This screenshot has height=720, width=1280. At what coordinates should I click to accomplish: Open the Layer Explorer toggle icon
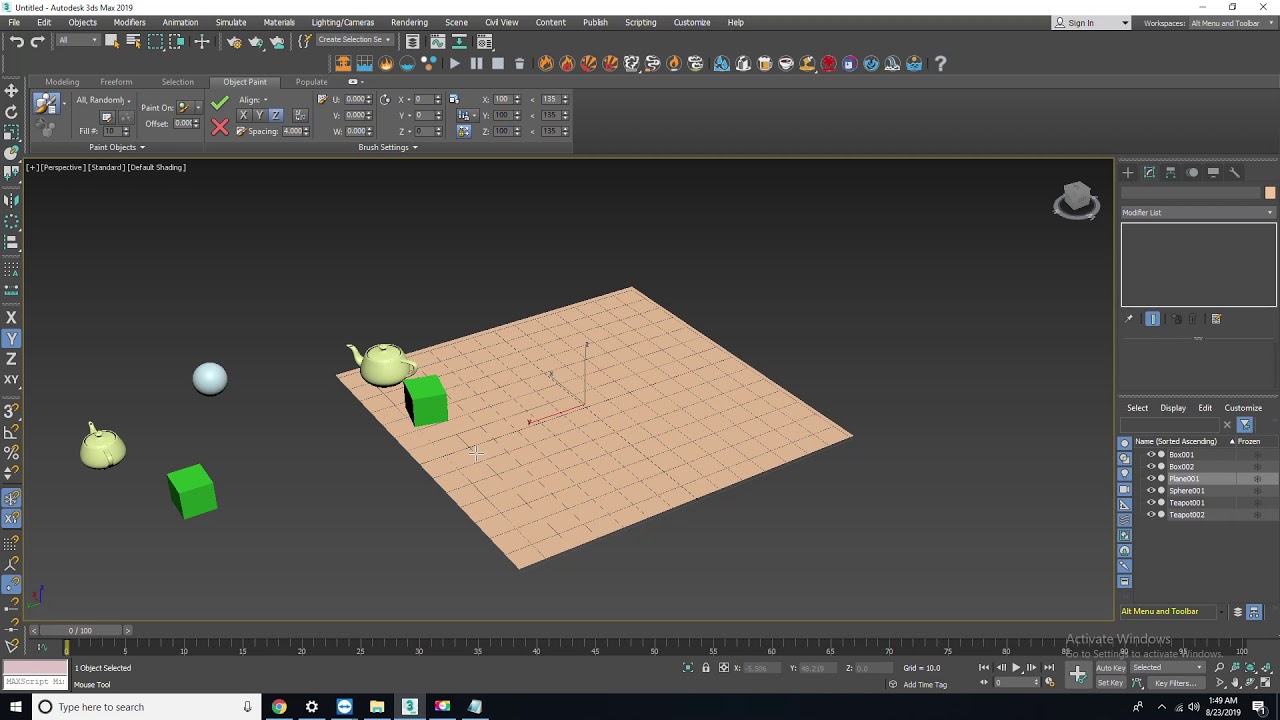(412, 41)
